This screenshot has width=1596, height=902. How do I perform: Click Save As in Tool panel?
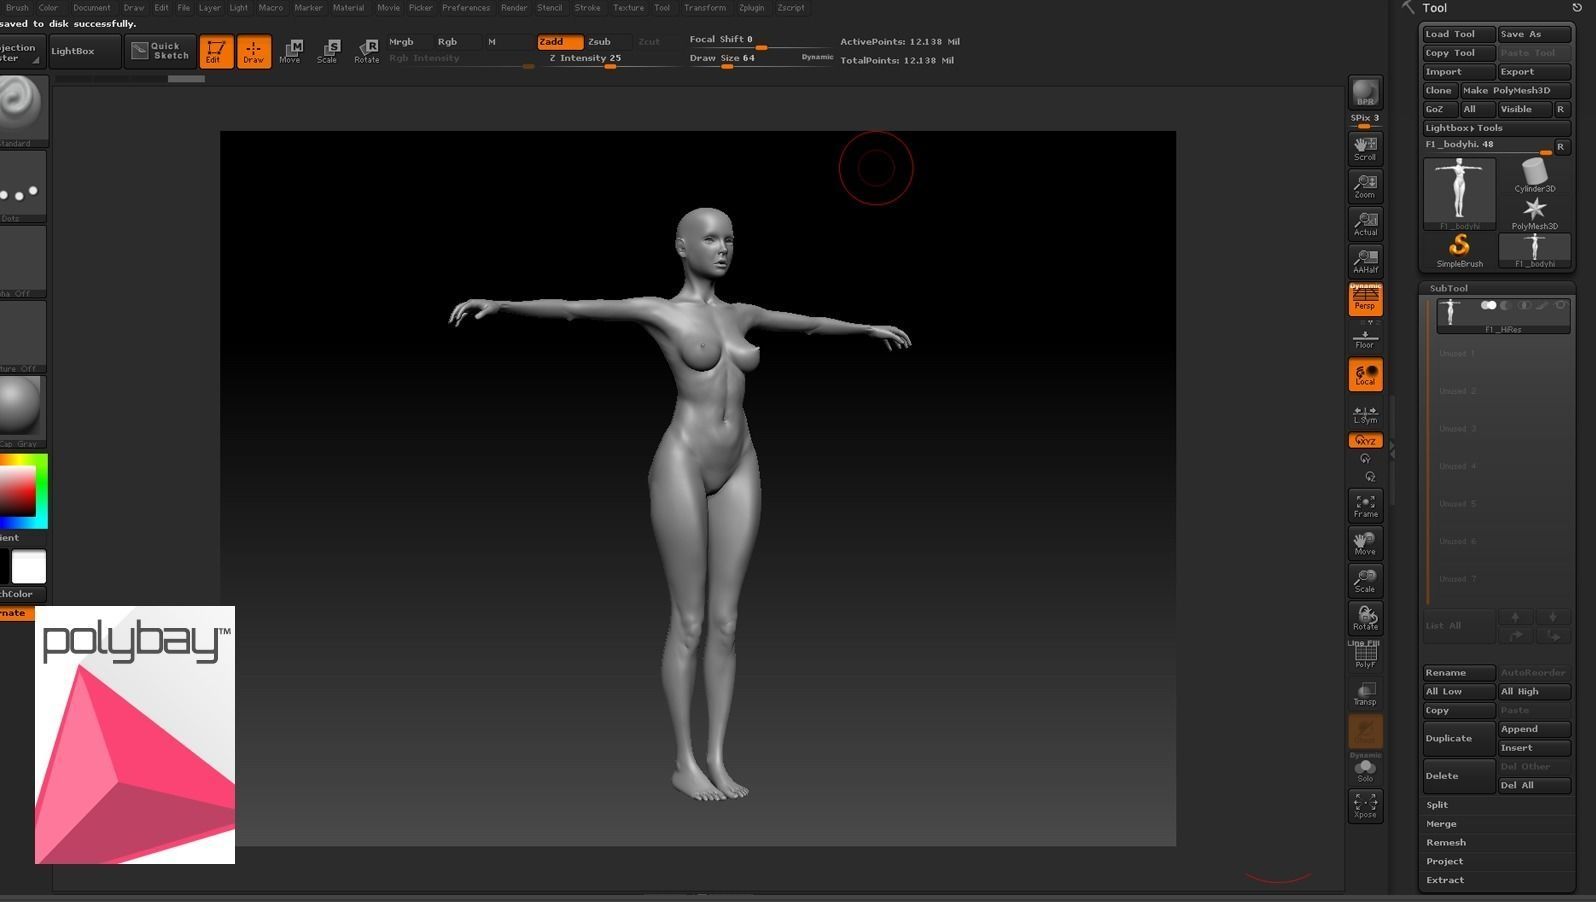pyautogui.click(x=1534, y=34)
